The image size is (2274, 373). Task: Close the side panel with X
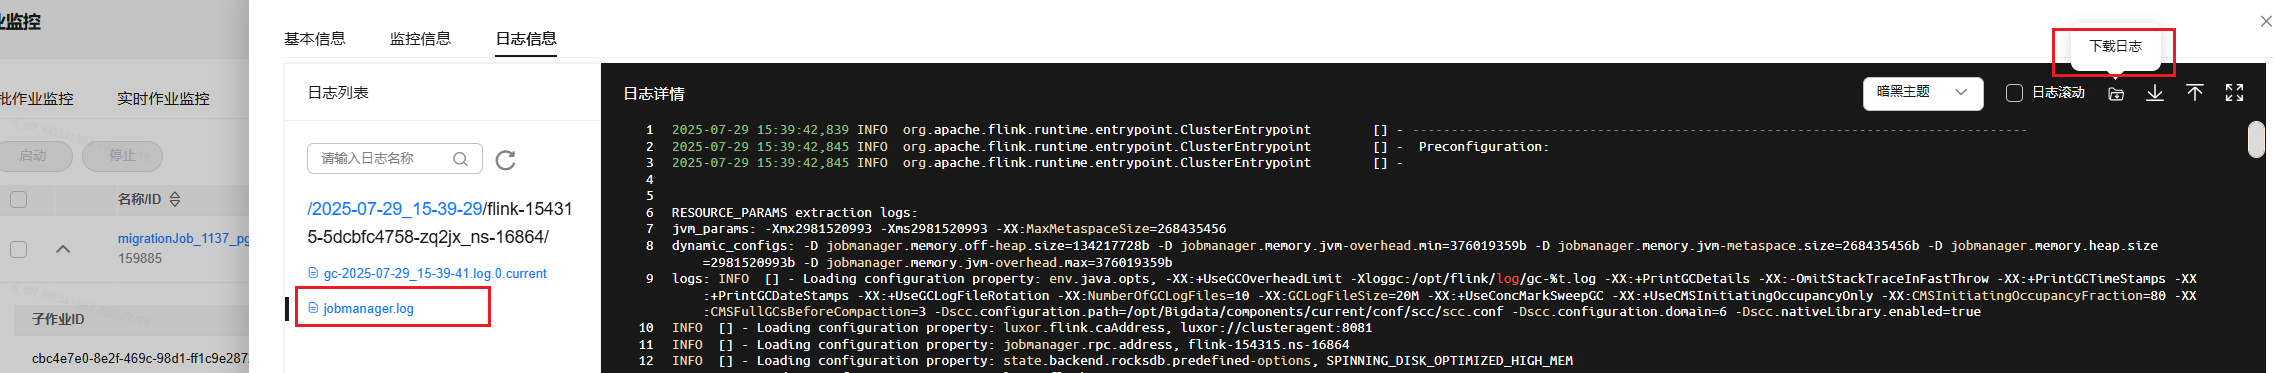click(x=2265, y=21)
